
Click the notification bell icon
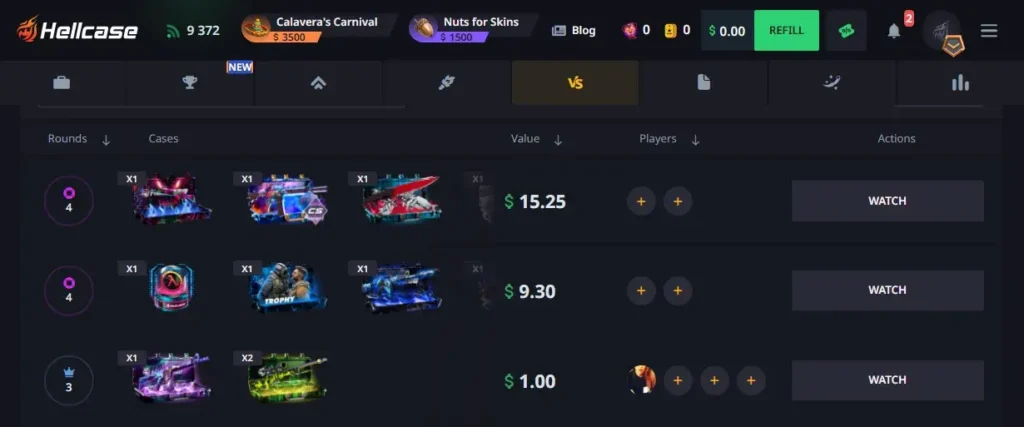tap(894, 31)
